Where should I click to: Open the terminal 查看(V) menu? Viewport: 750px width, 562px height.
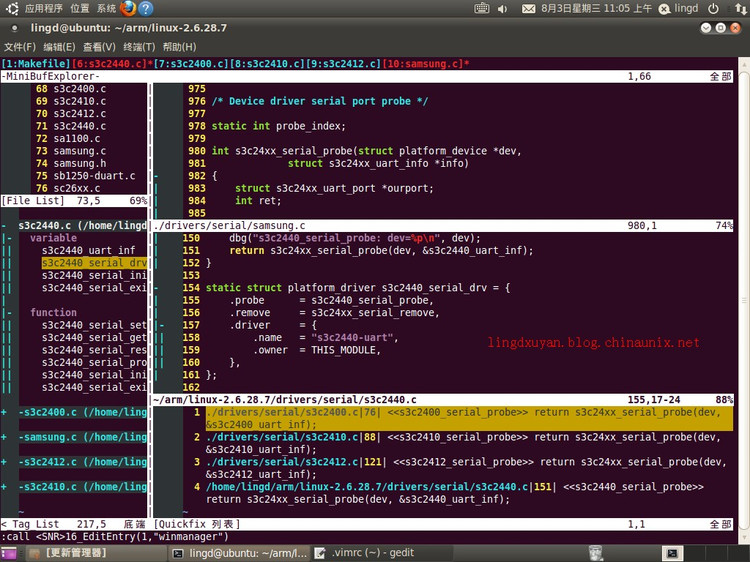point(99,47)
